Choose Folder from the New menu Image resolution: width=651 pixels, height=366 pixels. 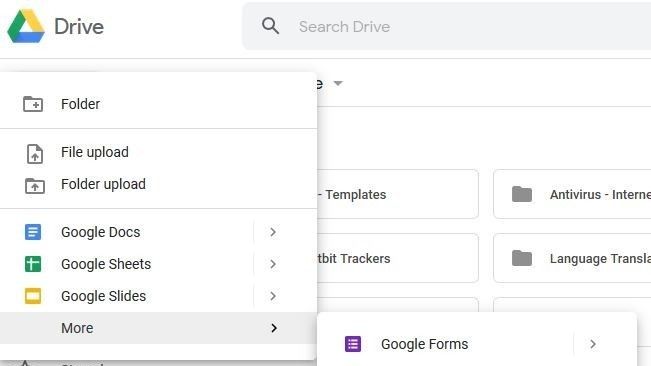click(158, 104)
